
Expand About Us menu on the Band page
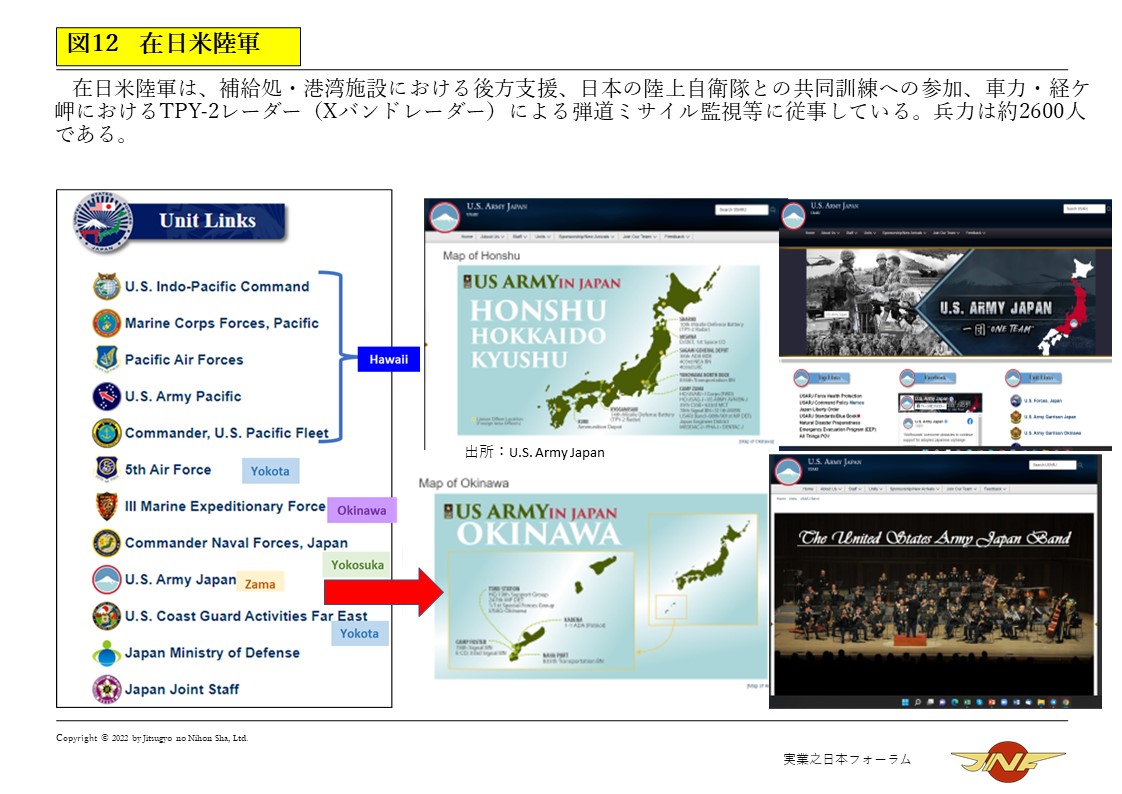point(831,489)
